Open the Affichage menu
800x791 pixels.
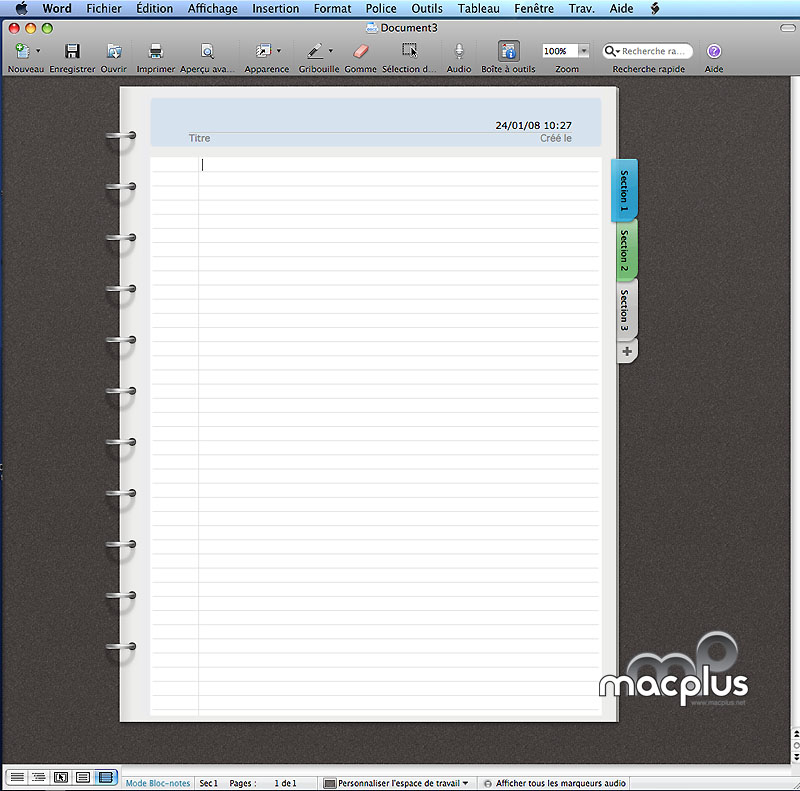(213, 8)
